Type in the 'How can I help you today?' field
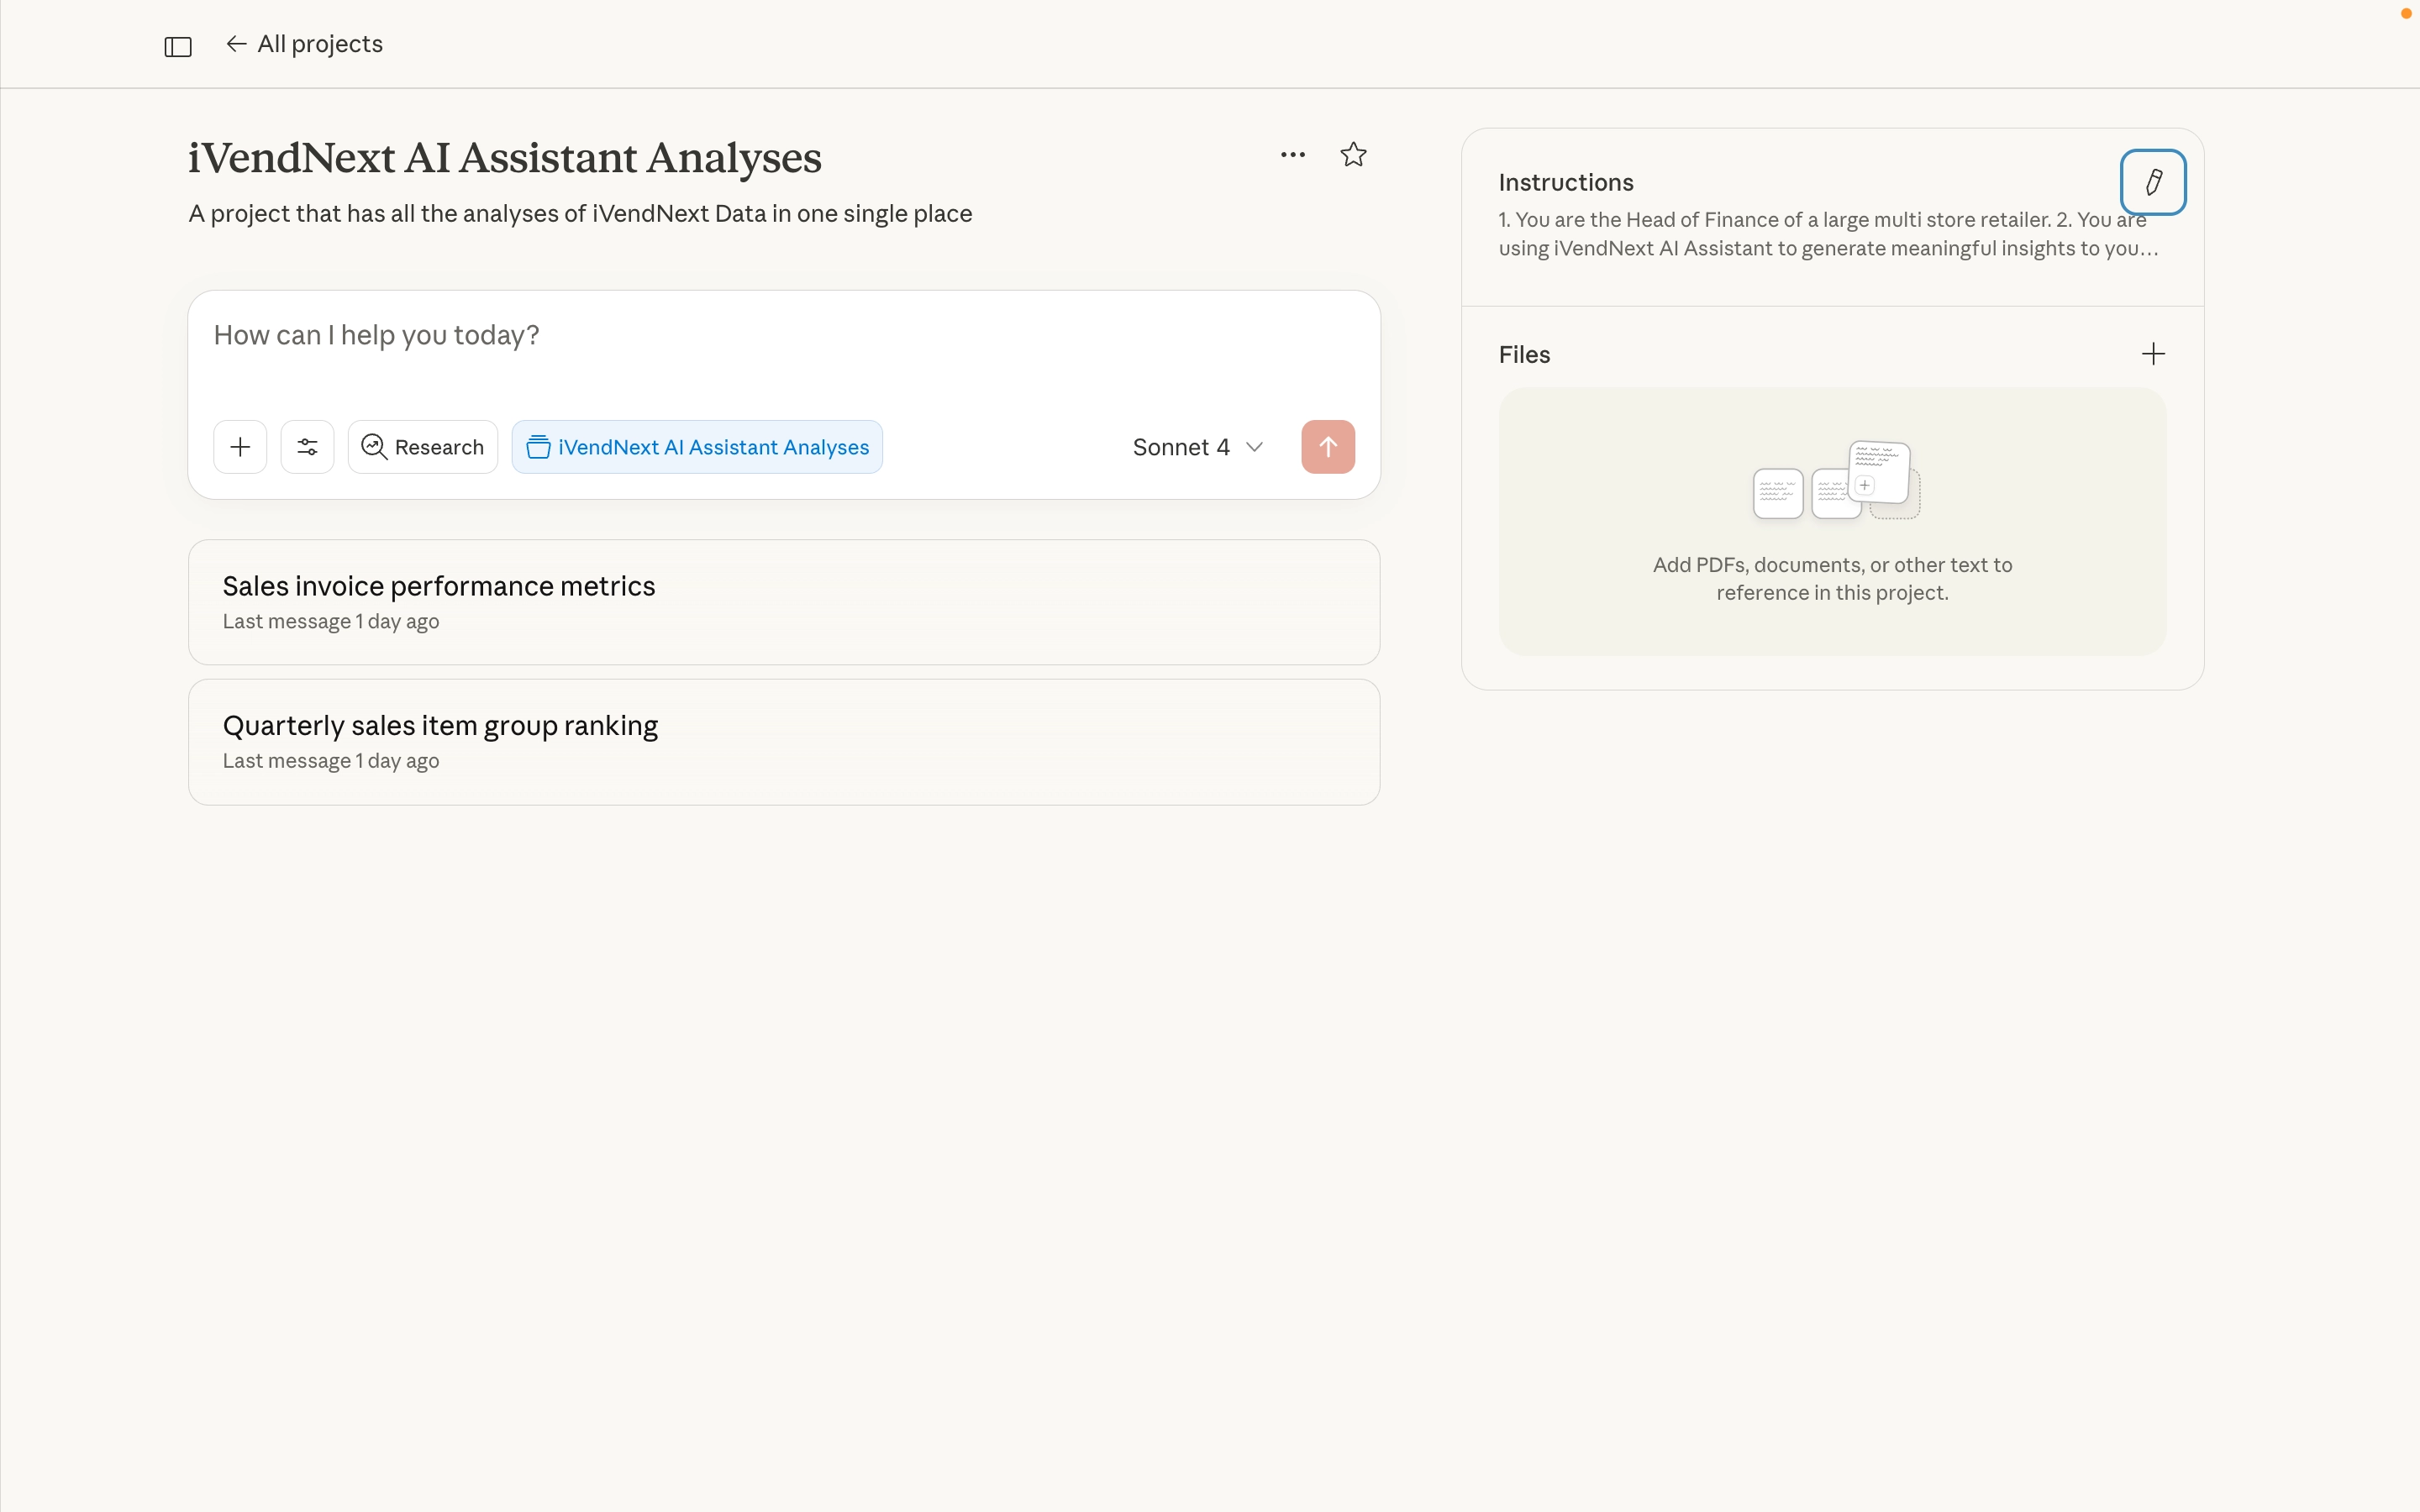This screenshot has height=1512, width=2420. coord(700,336)
